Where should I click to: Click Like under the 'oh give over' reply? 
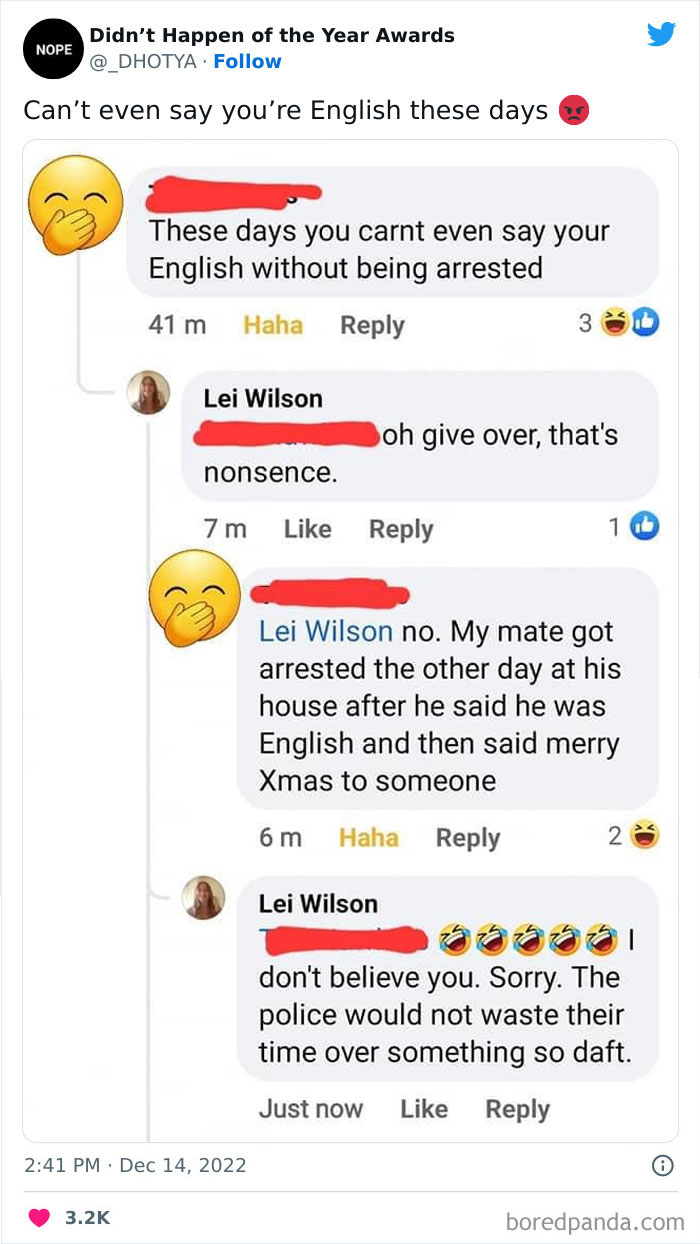307,528
